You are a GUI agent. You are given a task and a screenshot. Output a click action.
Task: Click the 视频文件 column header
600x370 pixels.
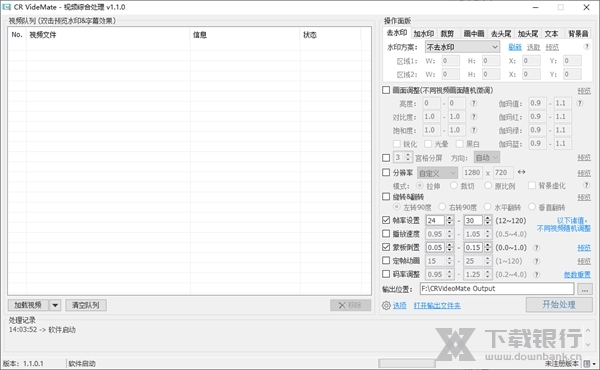click(108, 35)
